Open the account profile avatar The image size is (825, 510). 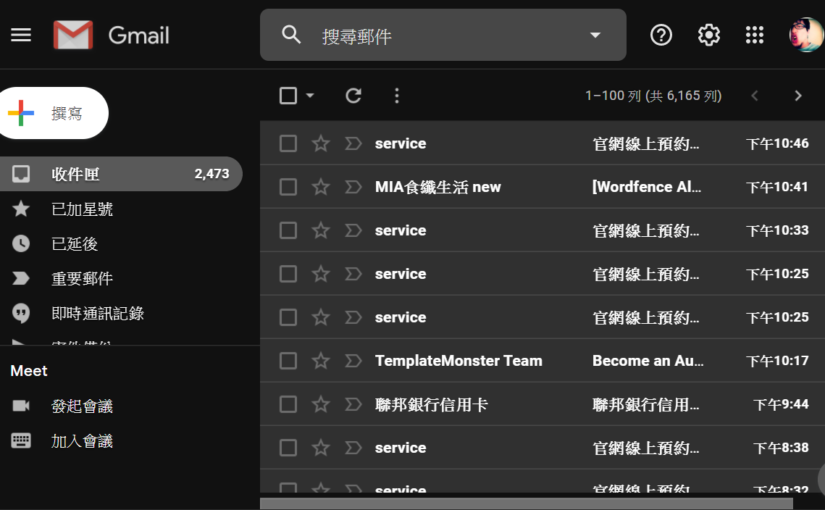(805, 35)
